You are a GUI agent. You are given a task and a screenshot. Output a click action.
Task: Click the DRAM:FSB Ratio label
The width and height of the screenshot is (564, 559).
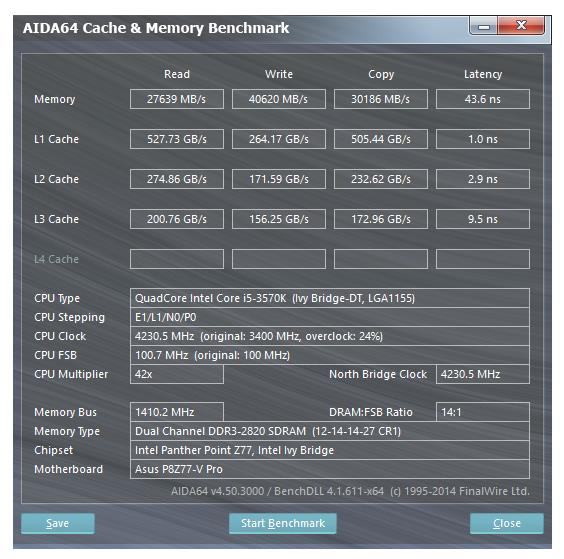[370, 412]
